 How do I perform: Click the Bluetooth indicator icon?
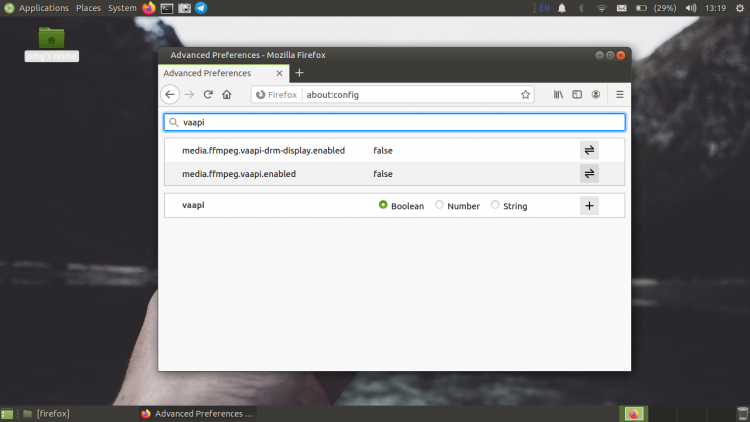point(581,8)
